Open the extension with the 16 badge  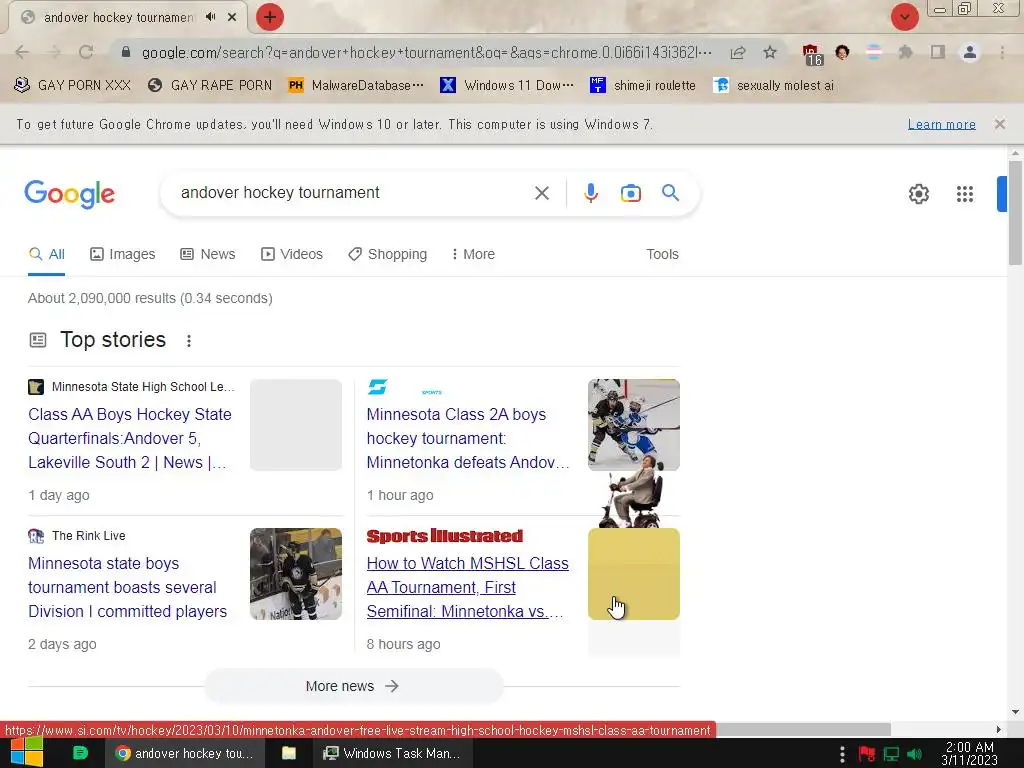812,54
